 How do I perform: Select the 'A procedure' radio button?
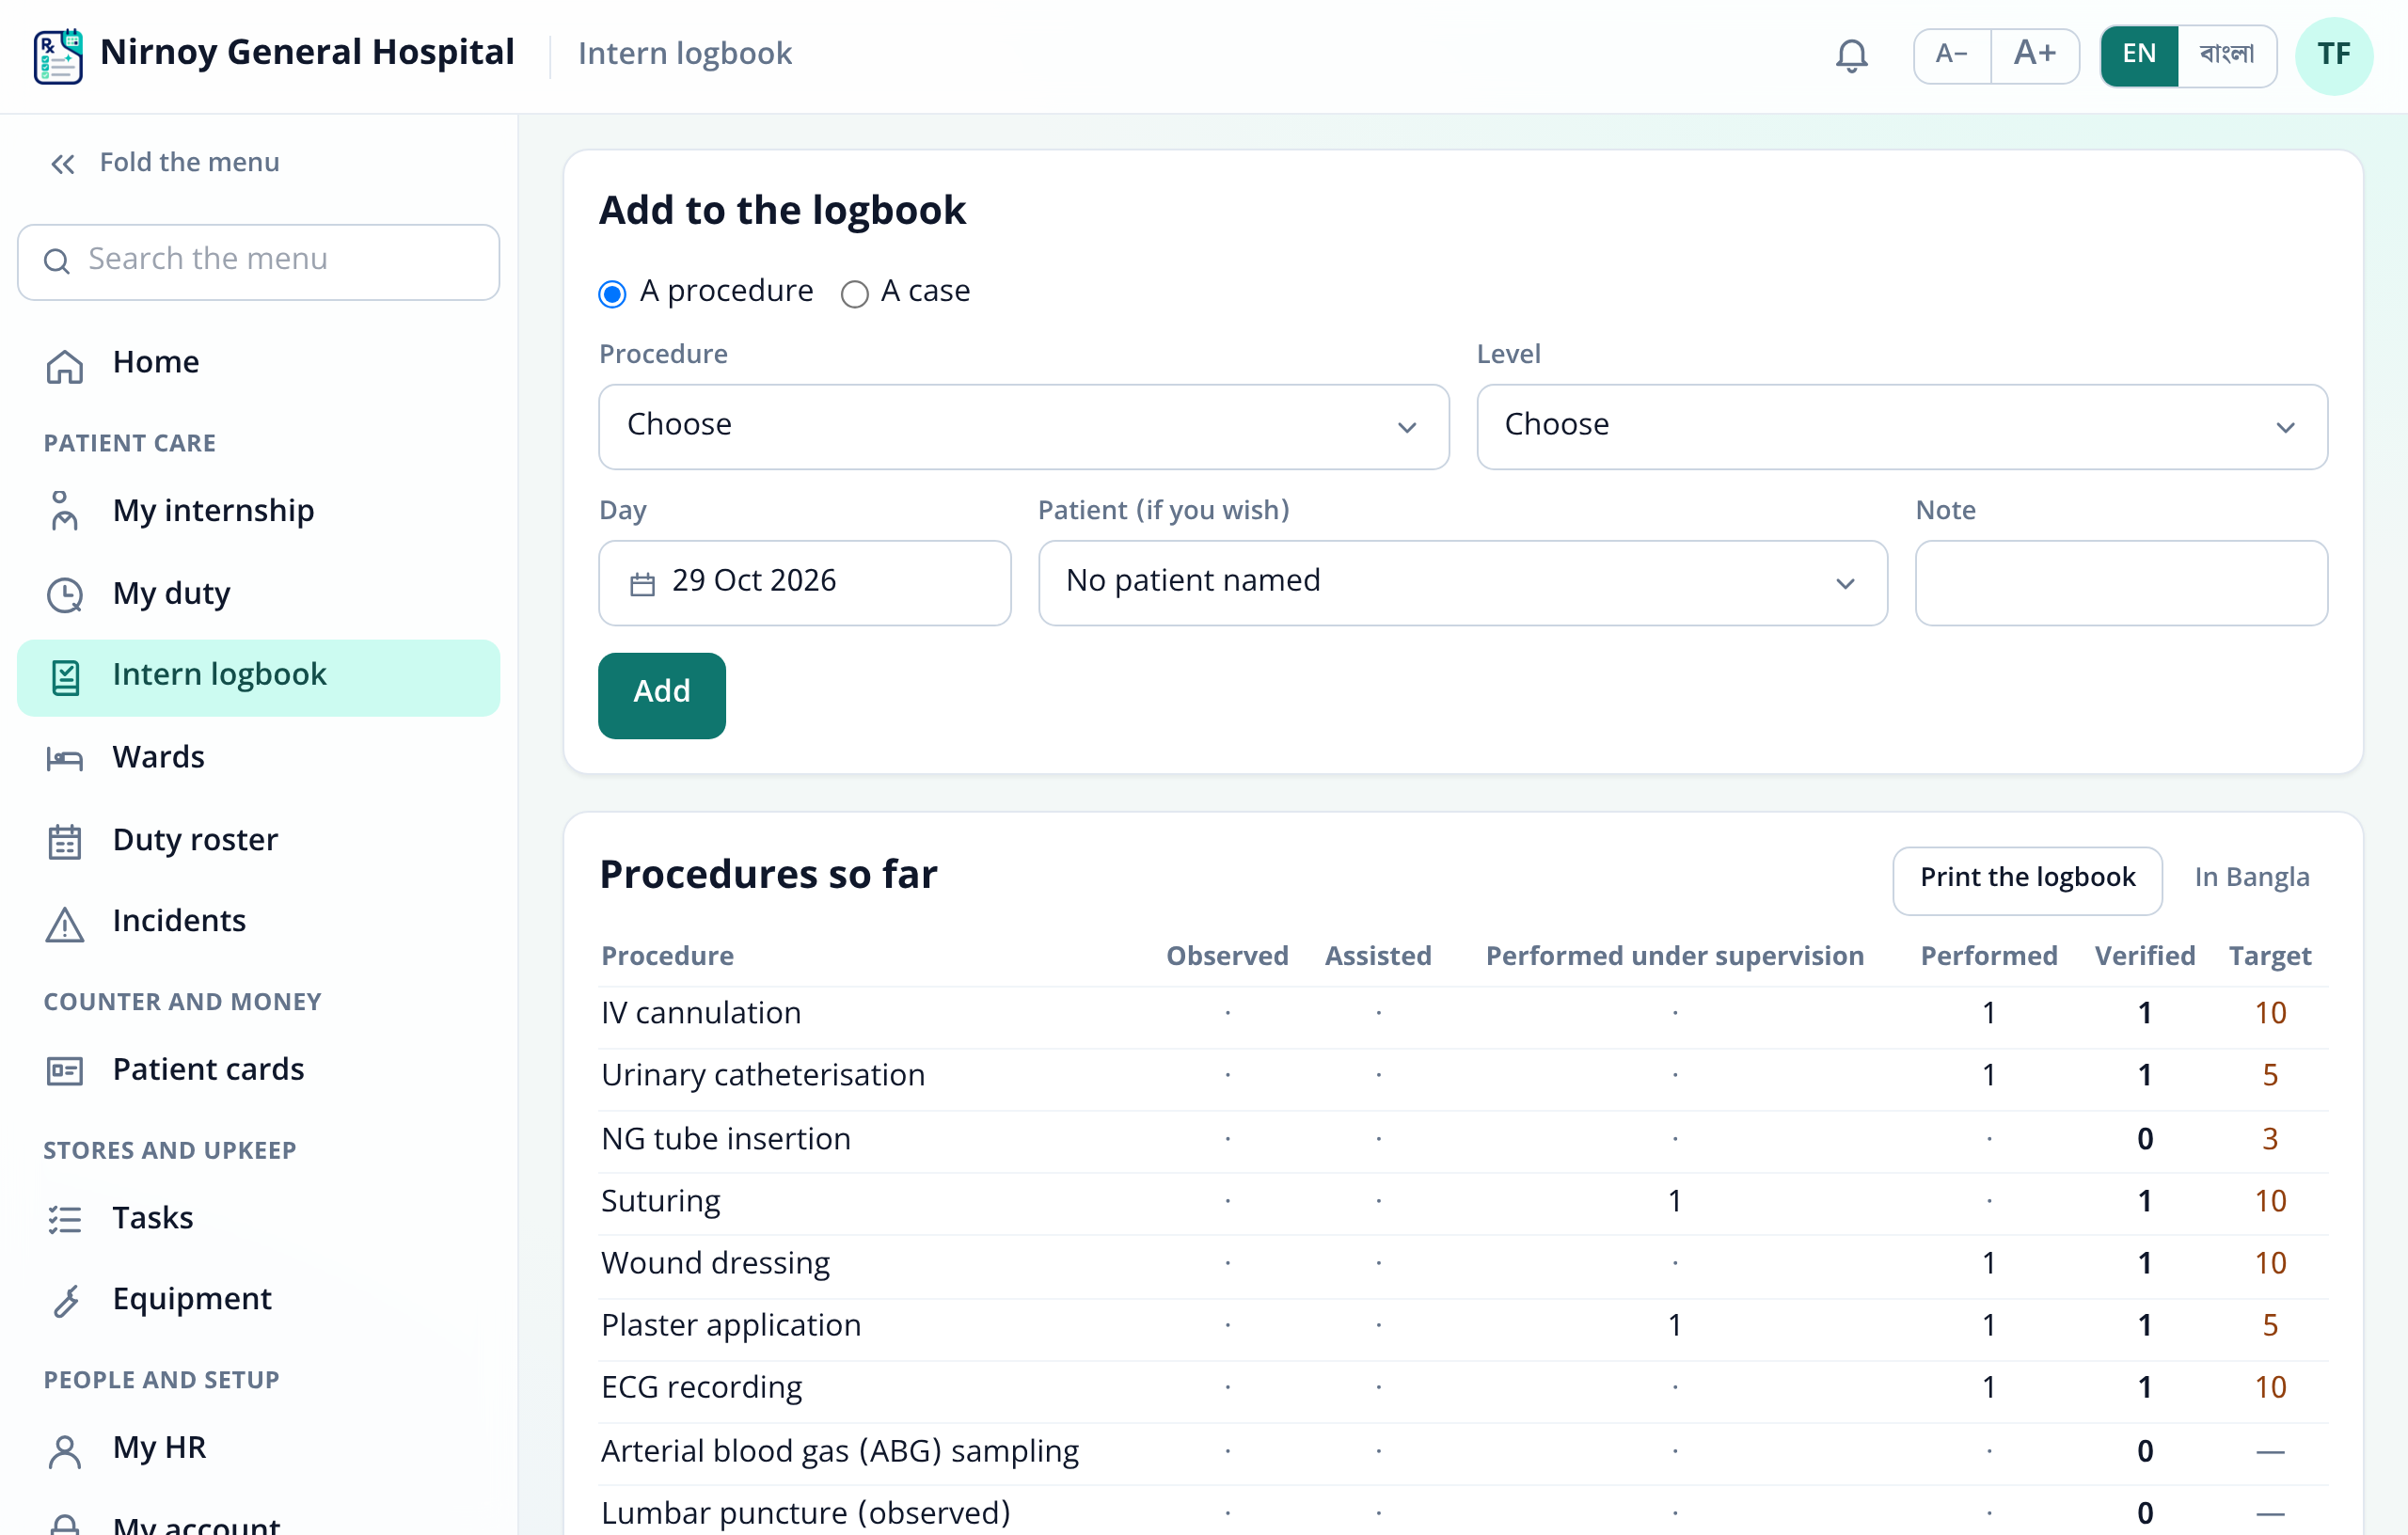(x=612, y=293)
